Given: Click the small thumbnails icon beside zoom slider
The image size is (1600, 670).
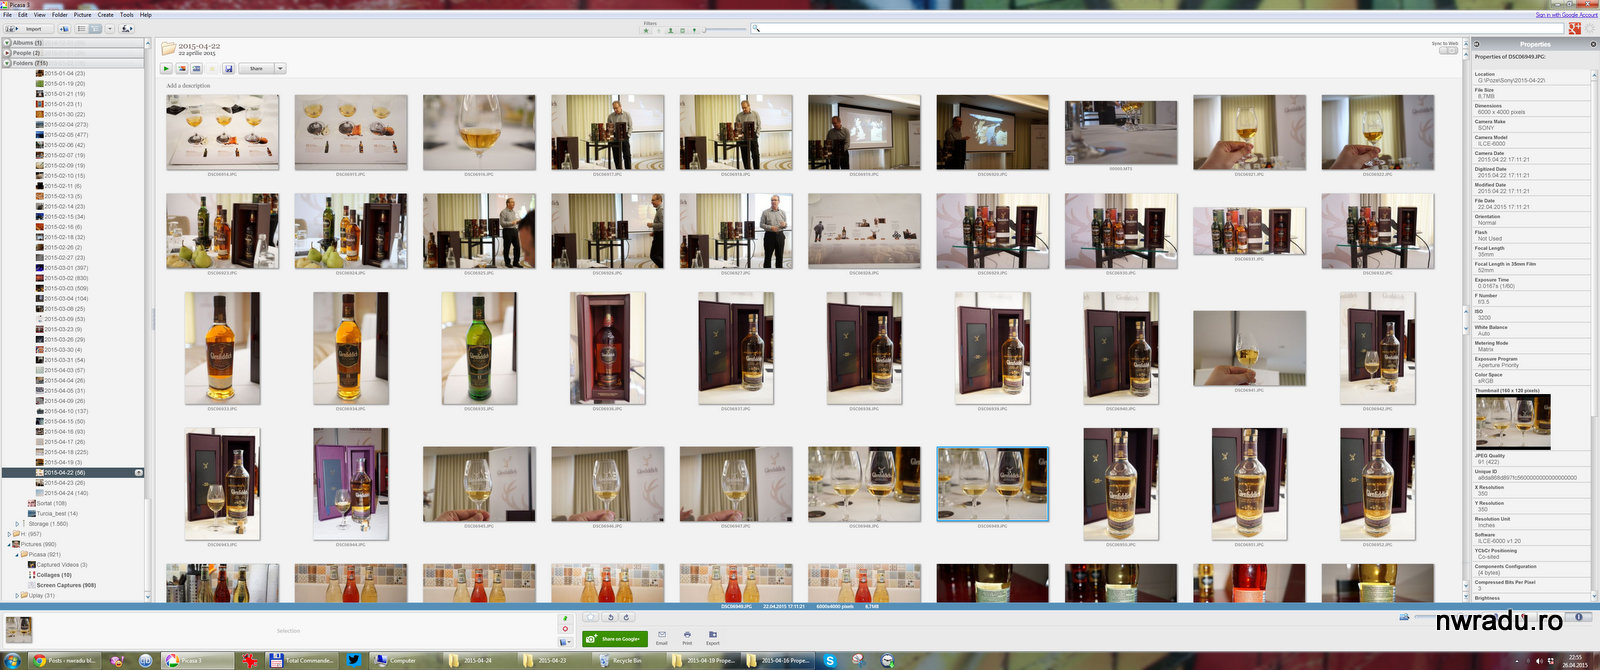Looking at the screenshot, I should [x=1405, y=617].
